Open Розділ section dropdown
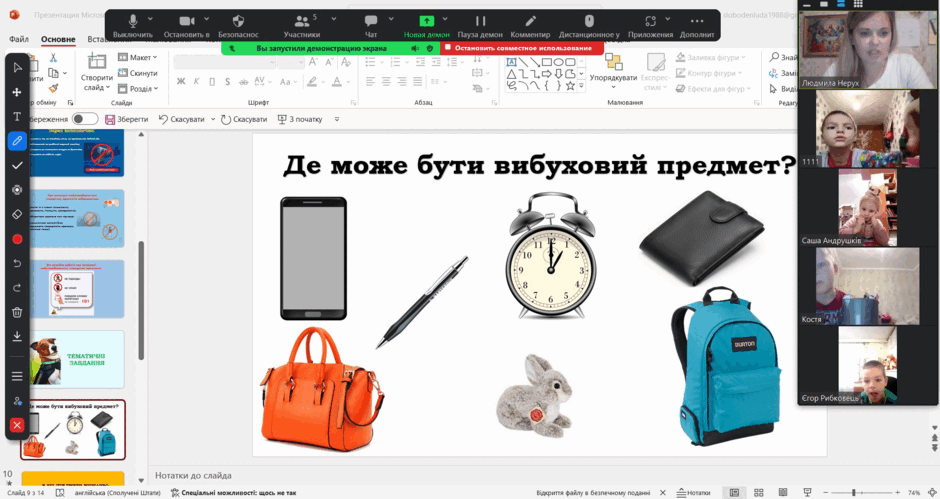 pyautogui.click(x=138, y=89)
